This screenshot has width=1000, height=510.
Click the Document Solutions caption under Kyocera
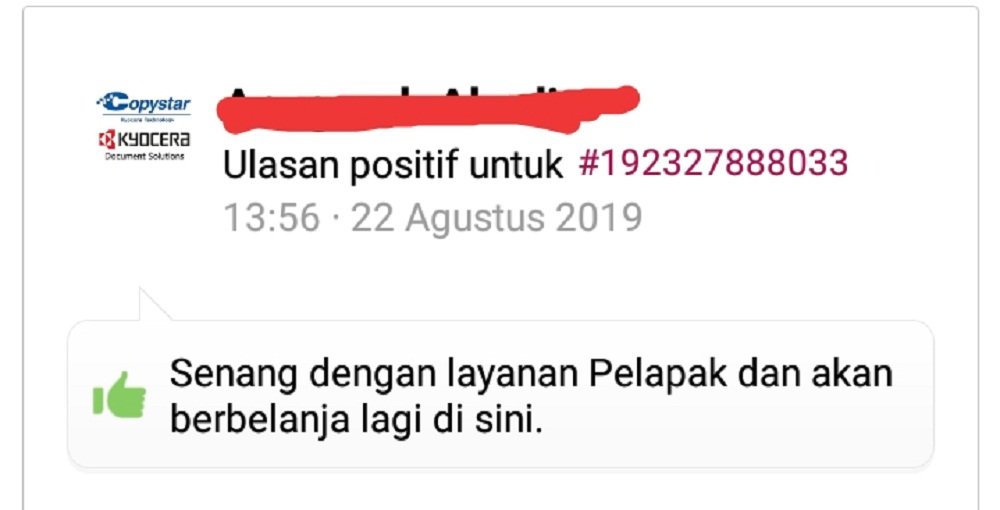pyautogui.click(x=145, y=156)
